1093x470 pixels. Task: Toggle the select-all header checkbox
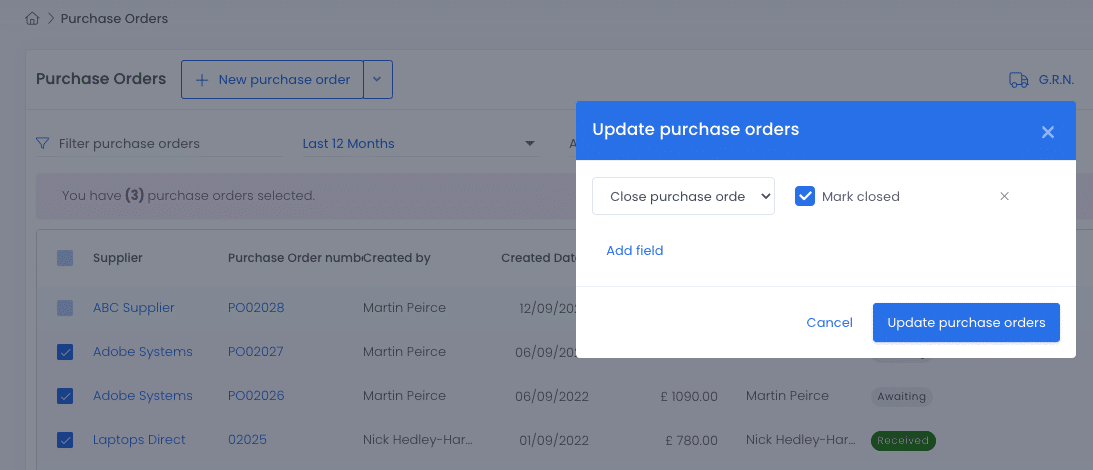(65, 258)
